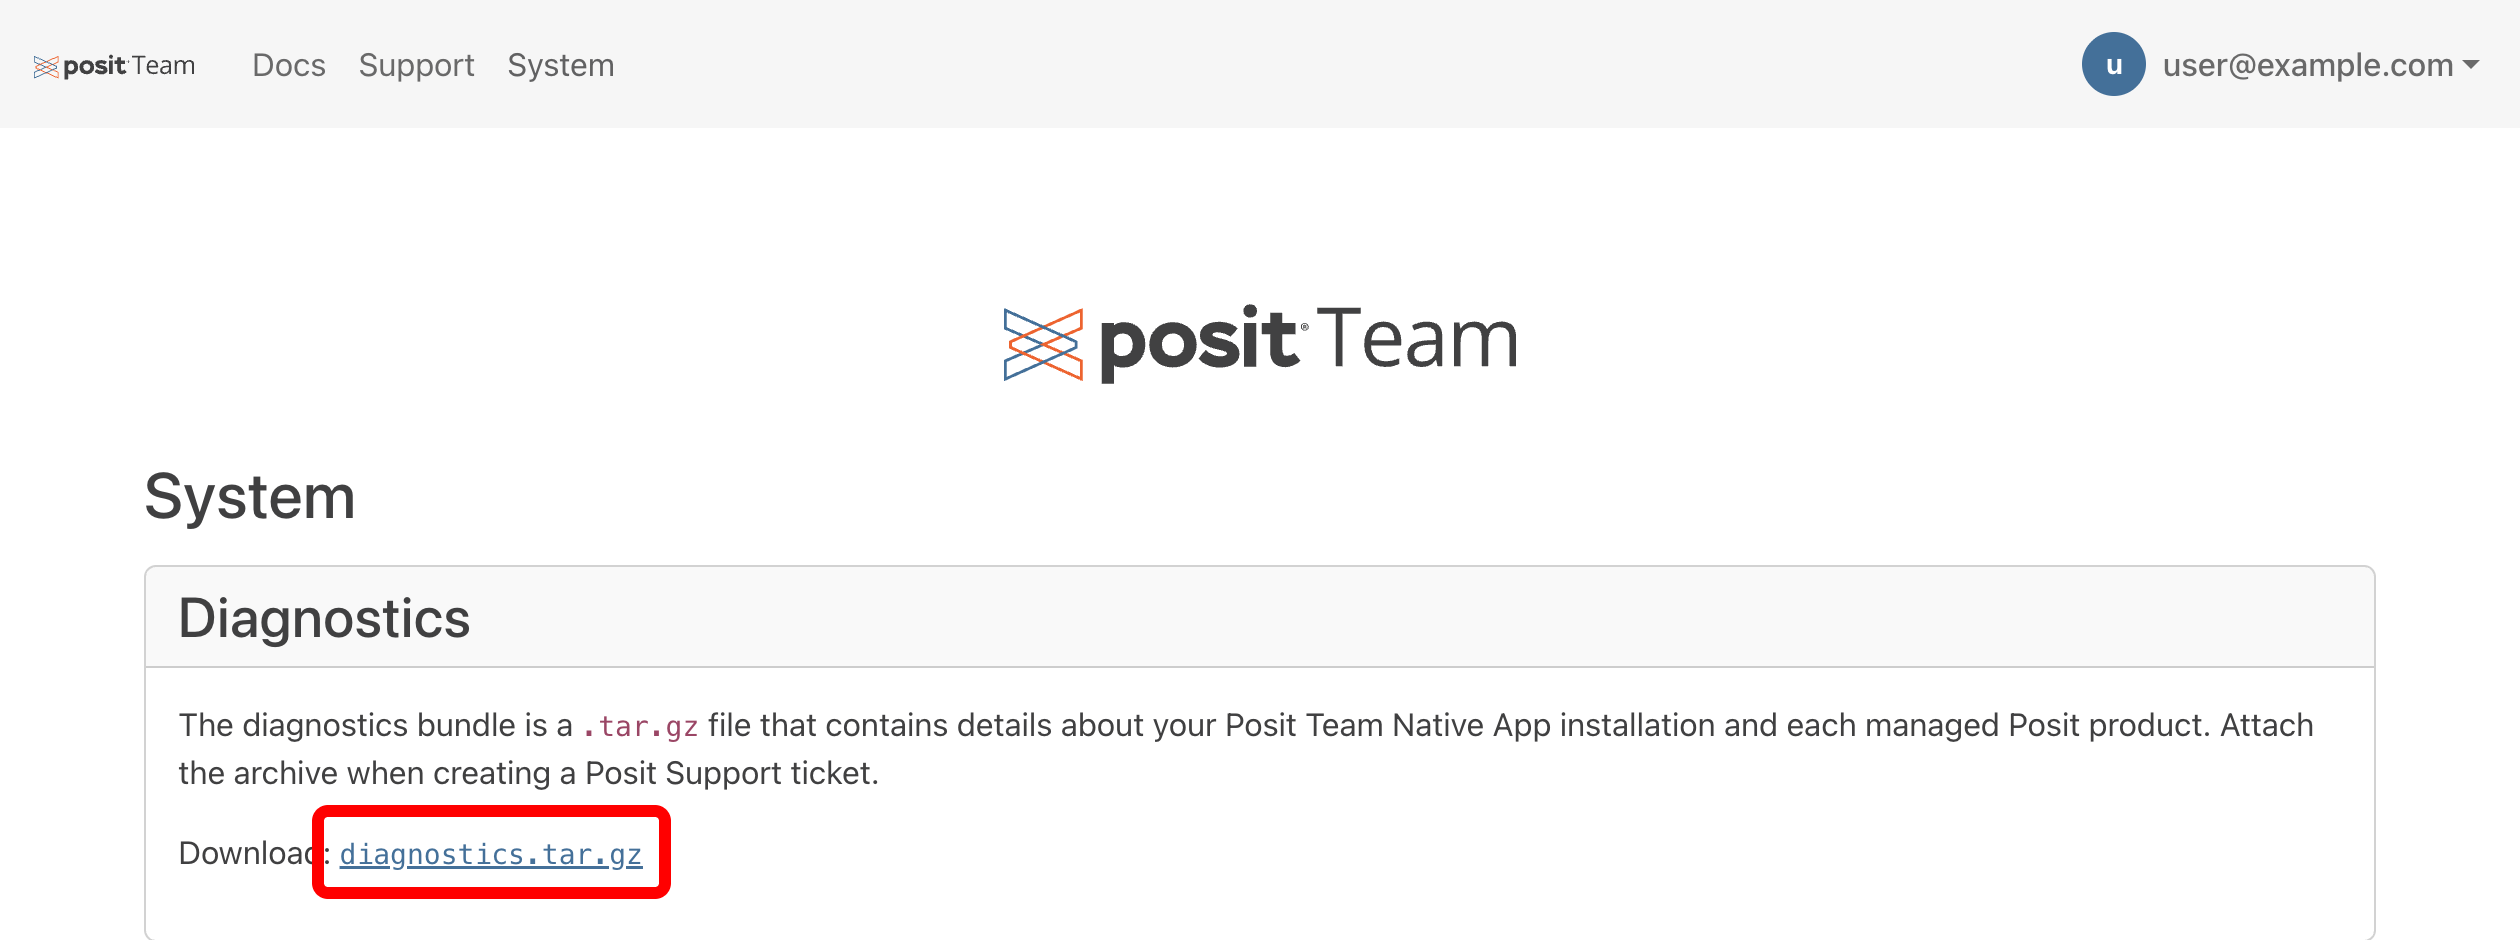Image resolution: width=2520 pixels, height=940 pixels.
Task: Click the navbar "posit" brand text
Action: 94,66
